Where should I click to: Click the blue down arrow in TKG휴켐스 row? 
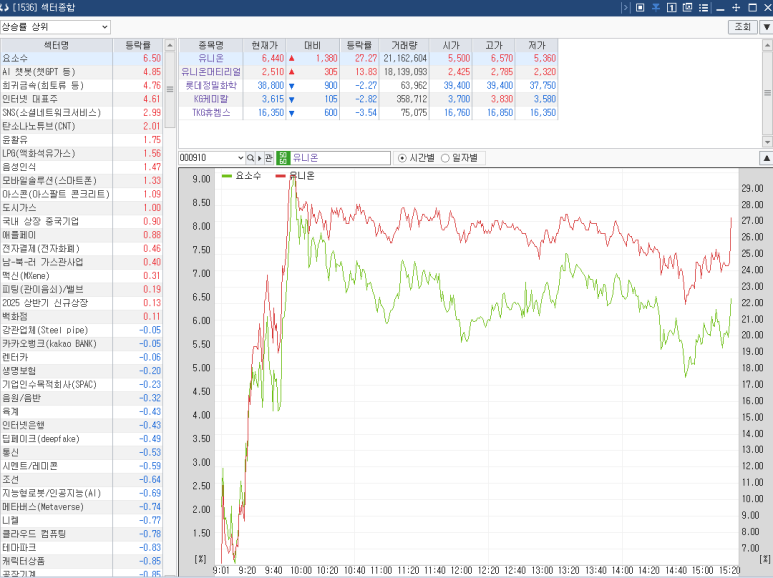(x=291, y=113)
